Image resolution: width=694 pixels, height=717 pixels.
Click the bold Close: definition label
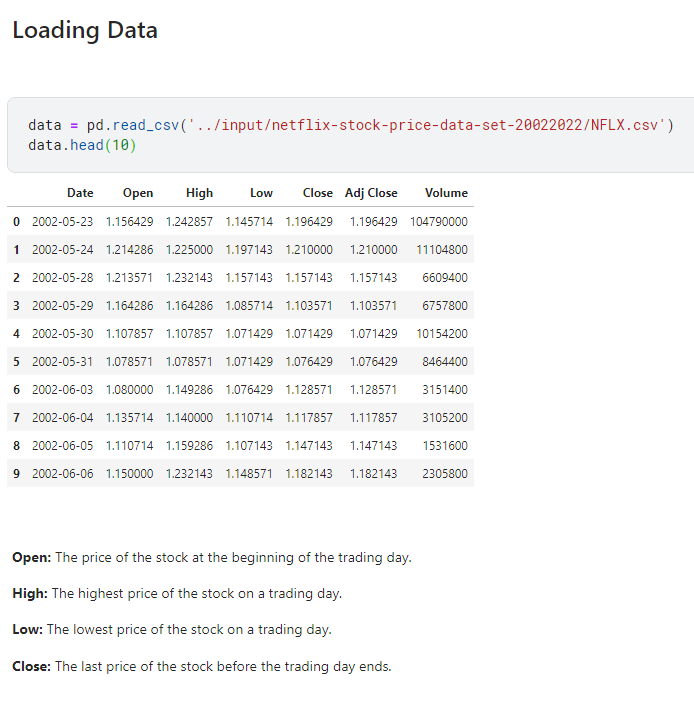click(x=32, y=666)
